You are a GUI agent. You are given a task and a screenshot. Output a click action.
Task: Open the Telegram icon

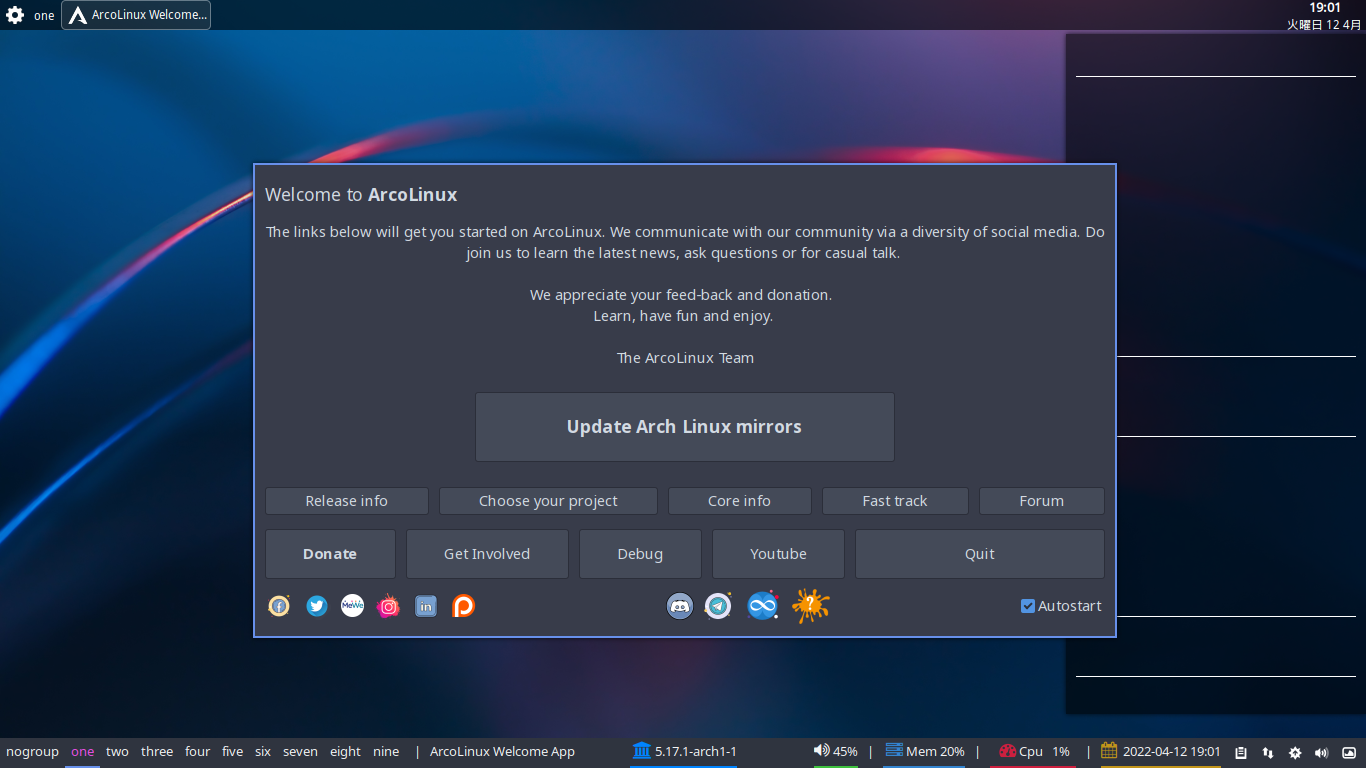tap(718, 606)
